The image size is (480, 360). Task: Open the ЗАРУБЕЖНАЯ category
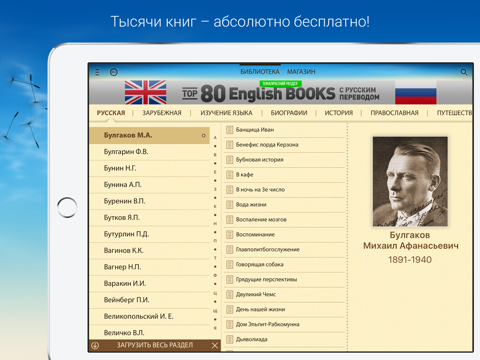[x=162, y=113]
